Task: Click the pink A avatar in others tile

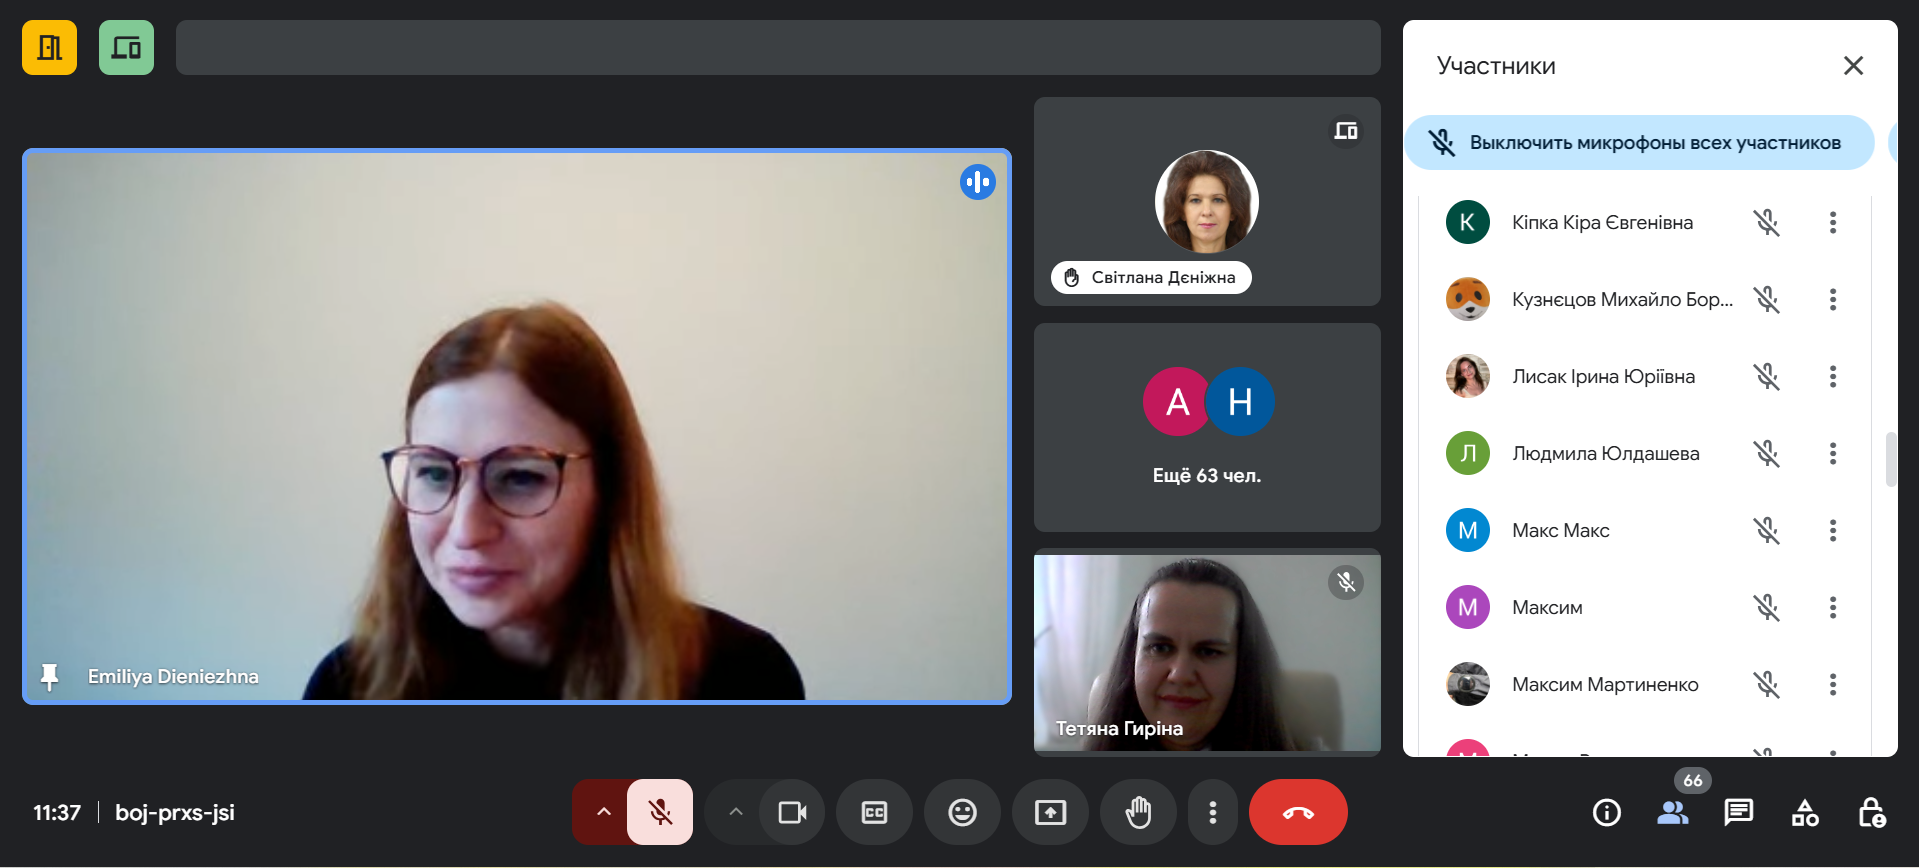Action: point(1177,402)
